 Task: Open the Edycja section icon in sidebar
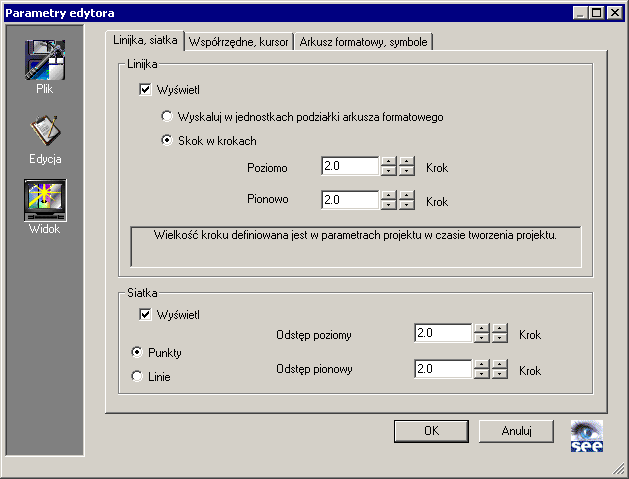[45, 130]
